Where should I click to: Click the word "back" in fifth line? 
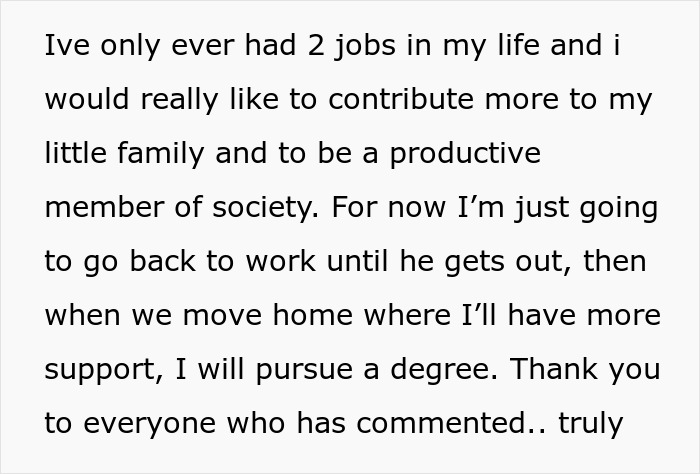pos(162,260)
